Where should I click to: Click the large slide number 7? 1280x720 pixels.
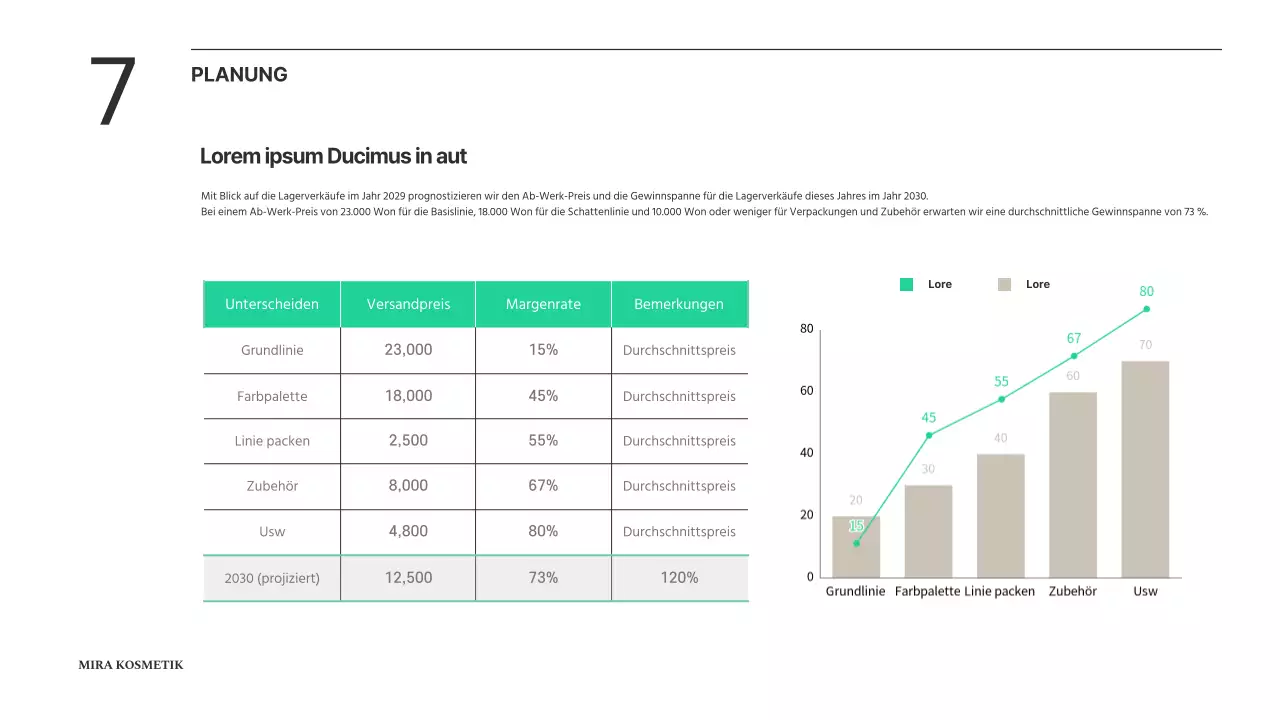[113, 93]
